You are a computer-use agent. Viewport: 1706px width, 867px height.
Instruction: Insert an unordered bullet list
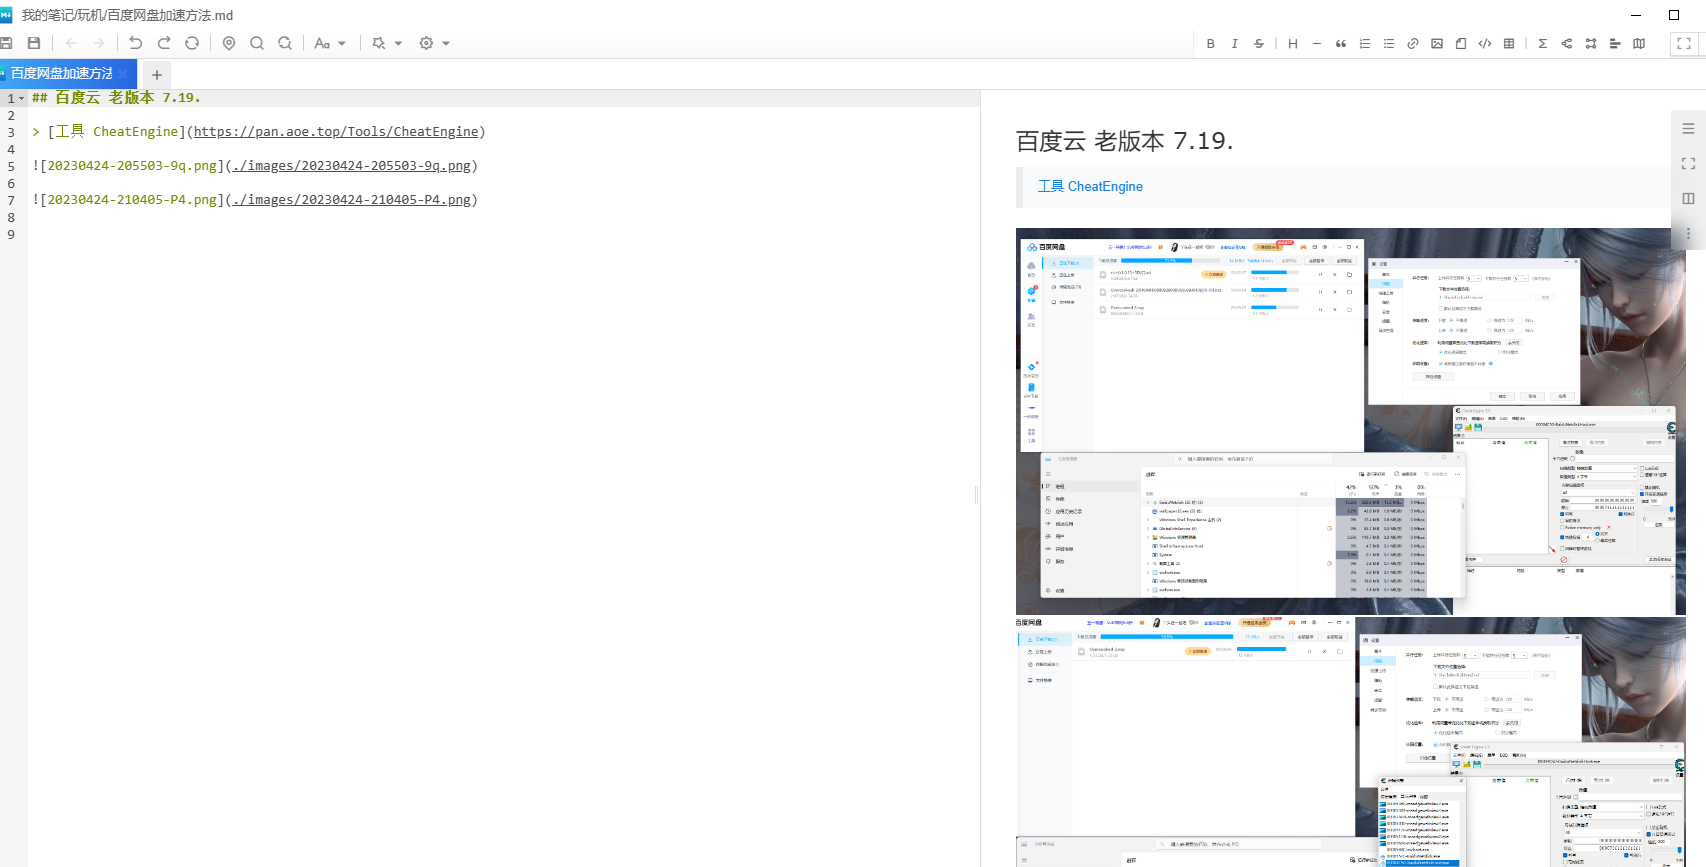(x=1388, y=43)
